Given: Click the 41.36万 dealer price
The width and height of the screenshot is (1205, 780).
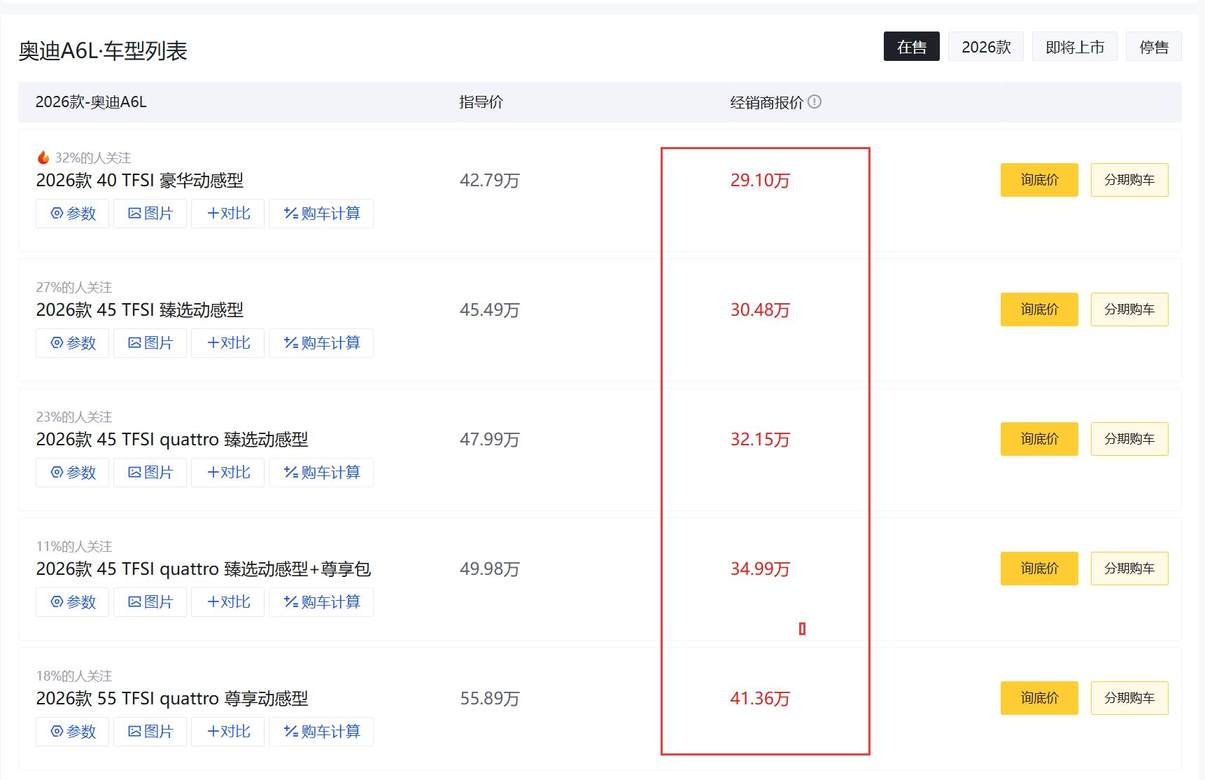Looking at the screenshot, I should 760,699.
